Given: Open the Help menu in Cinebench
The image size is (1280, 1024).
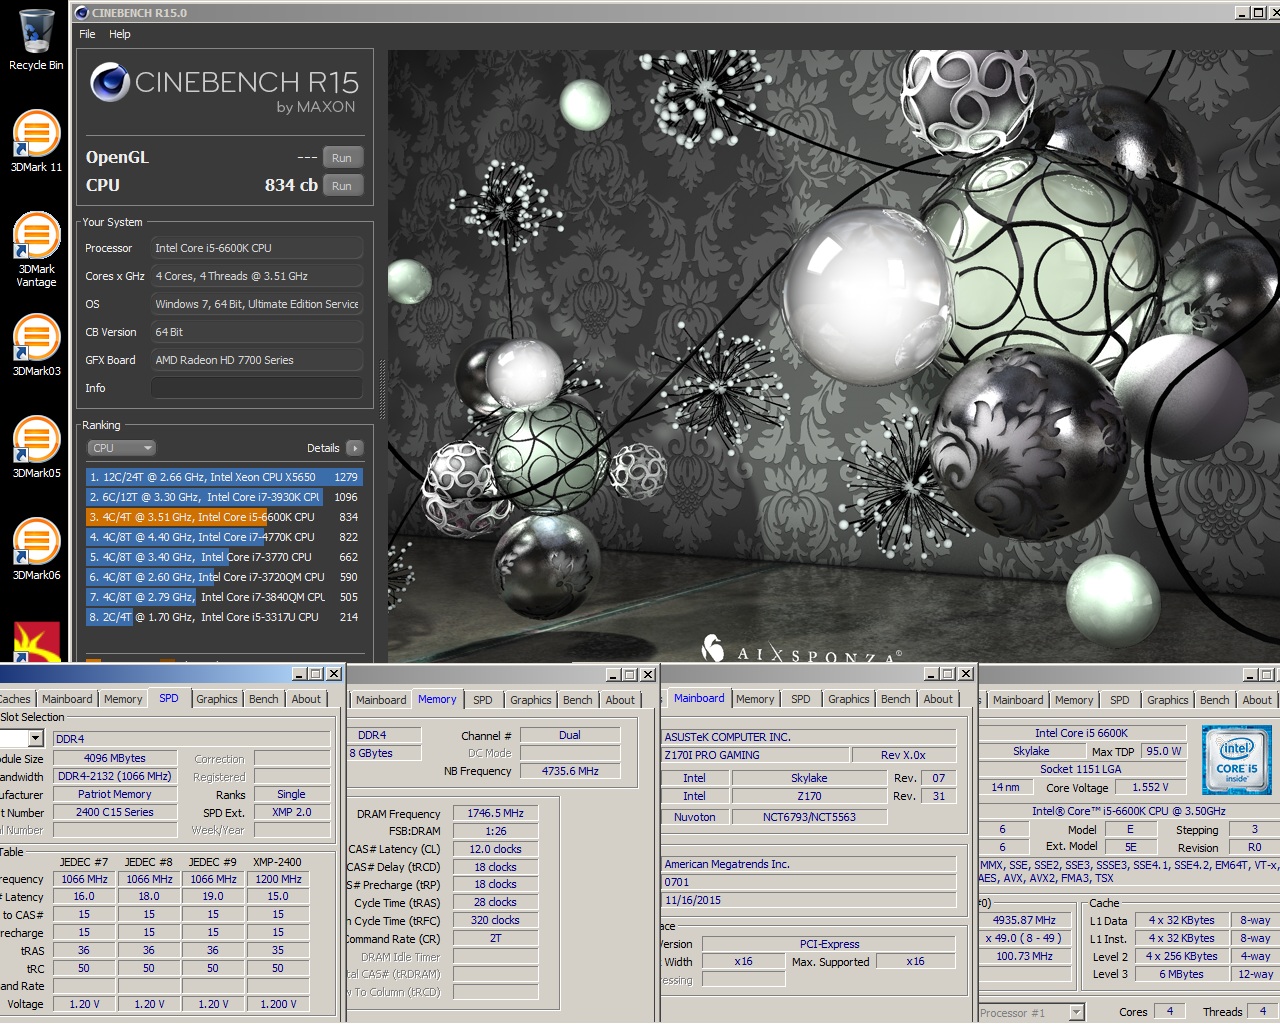Looking at the screenshot, I should [120, 34].
